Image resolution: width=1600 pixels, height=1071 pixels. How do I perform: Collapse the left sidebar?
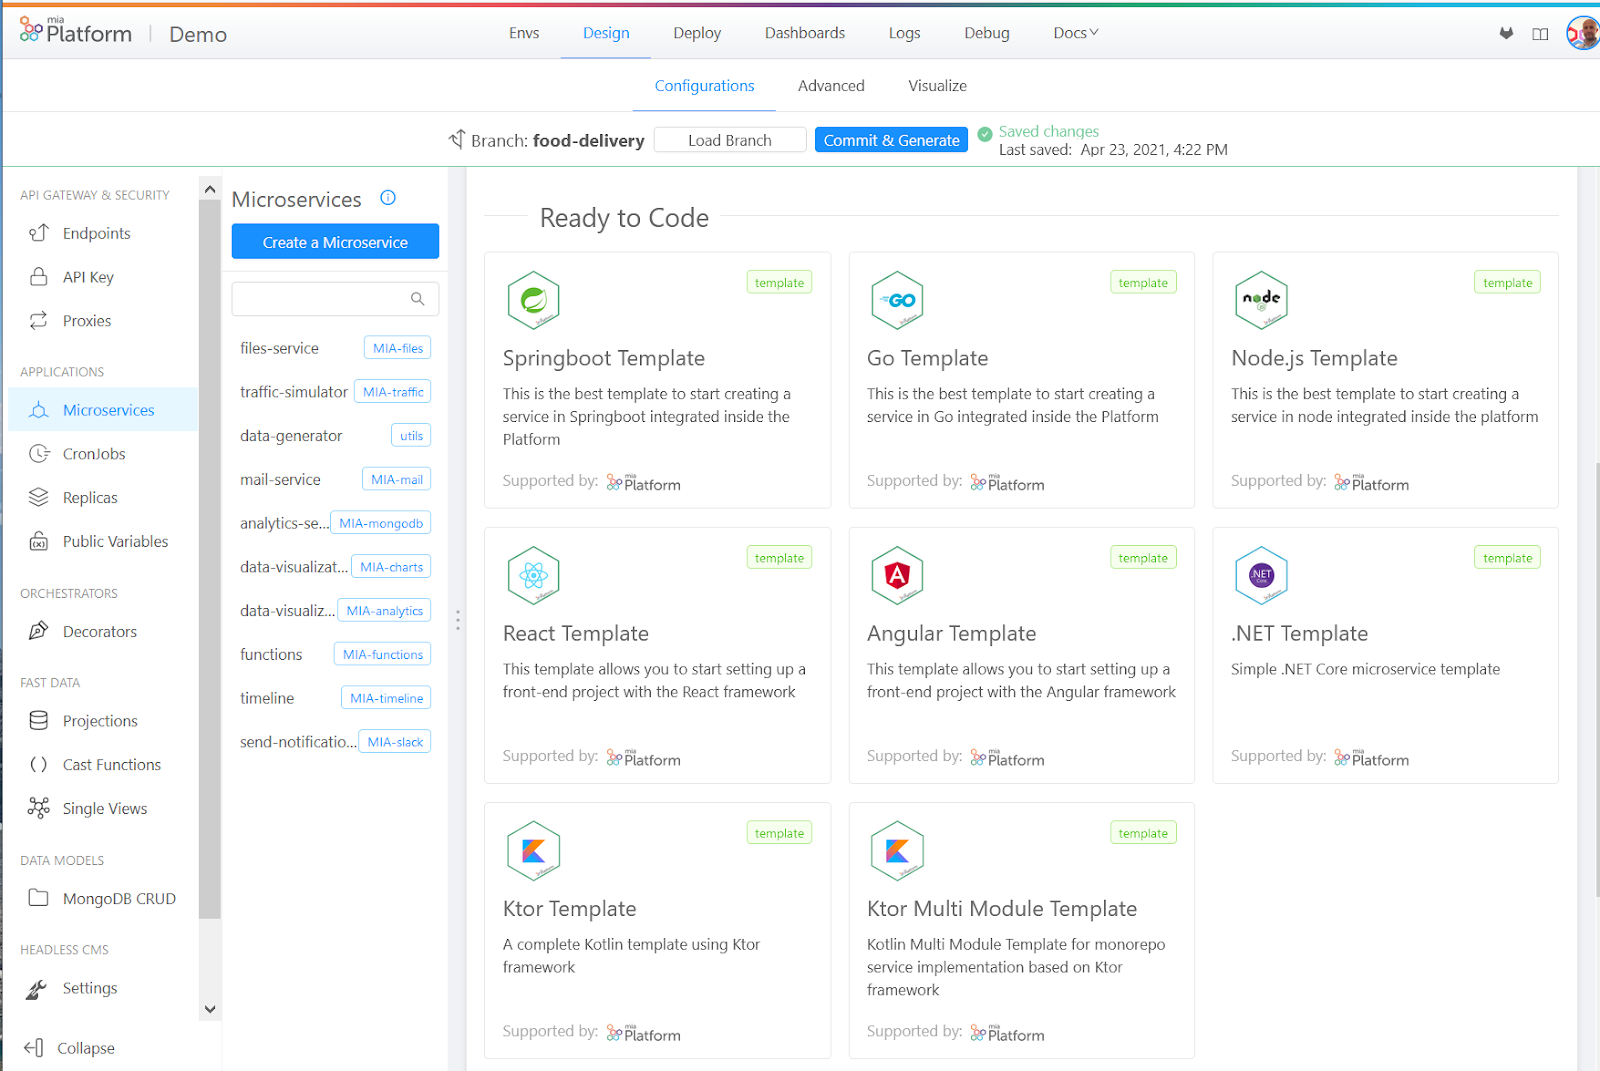point(68,1047)
